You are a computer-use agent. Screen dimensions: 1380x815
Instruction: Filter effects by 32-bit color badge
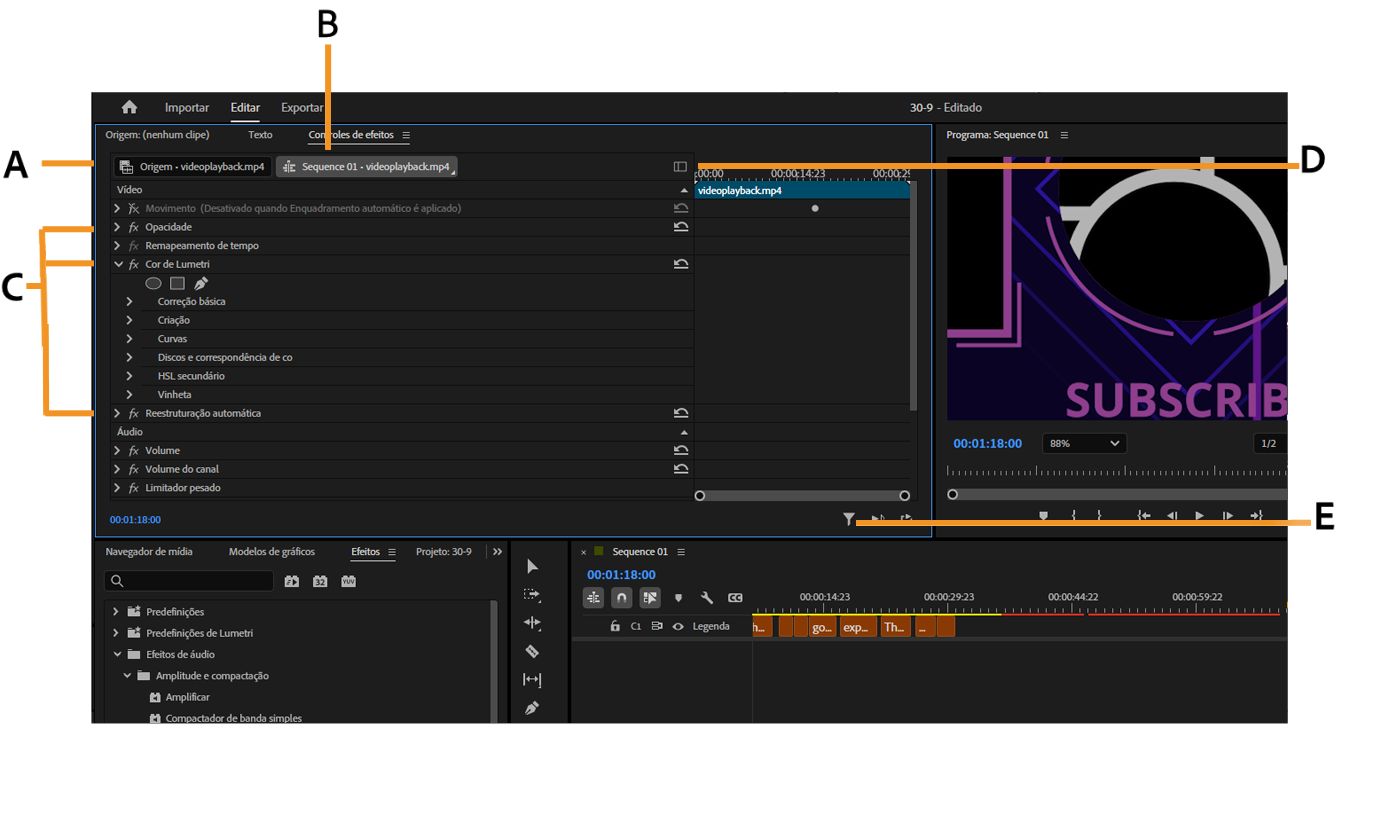click(x=320, y=581)
